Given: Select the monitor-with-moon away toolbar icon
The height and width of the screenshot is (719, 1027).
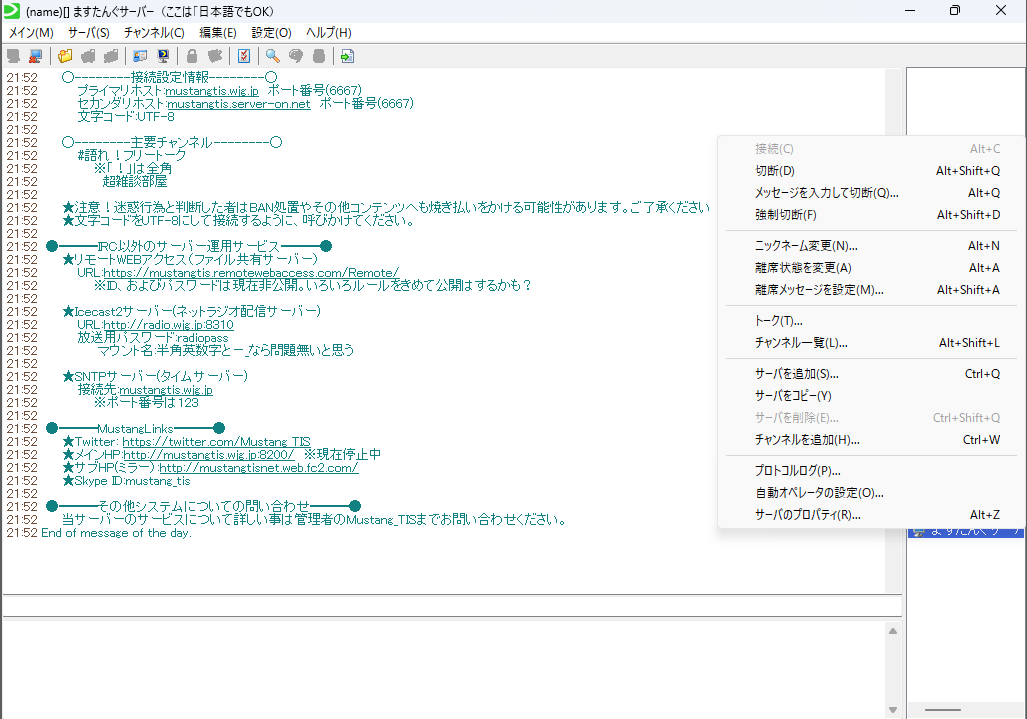Looking at the screenshot, I should pos(162,56).
